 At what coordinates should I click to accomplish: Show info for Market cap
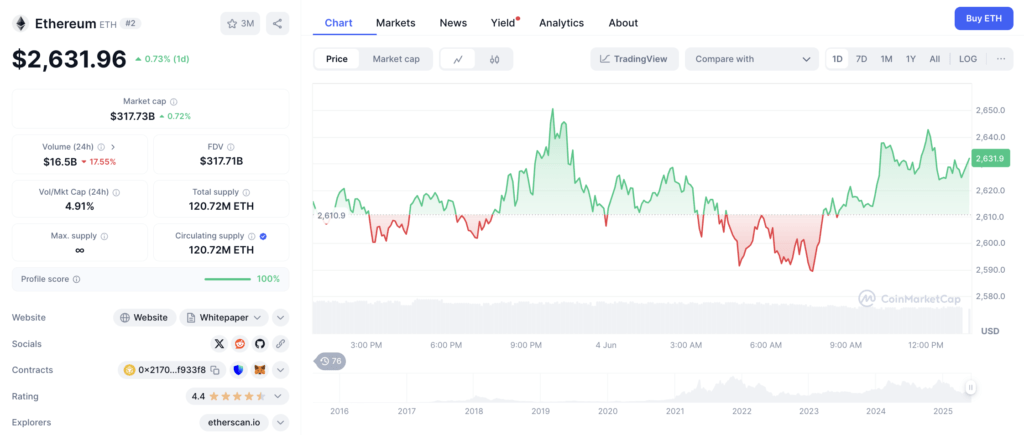click(174, 102)
